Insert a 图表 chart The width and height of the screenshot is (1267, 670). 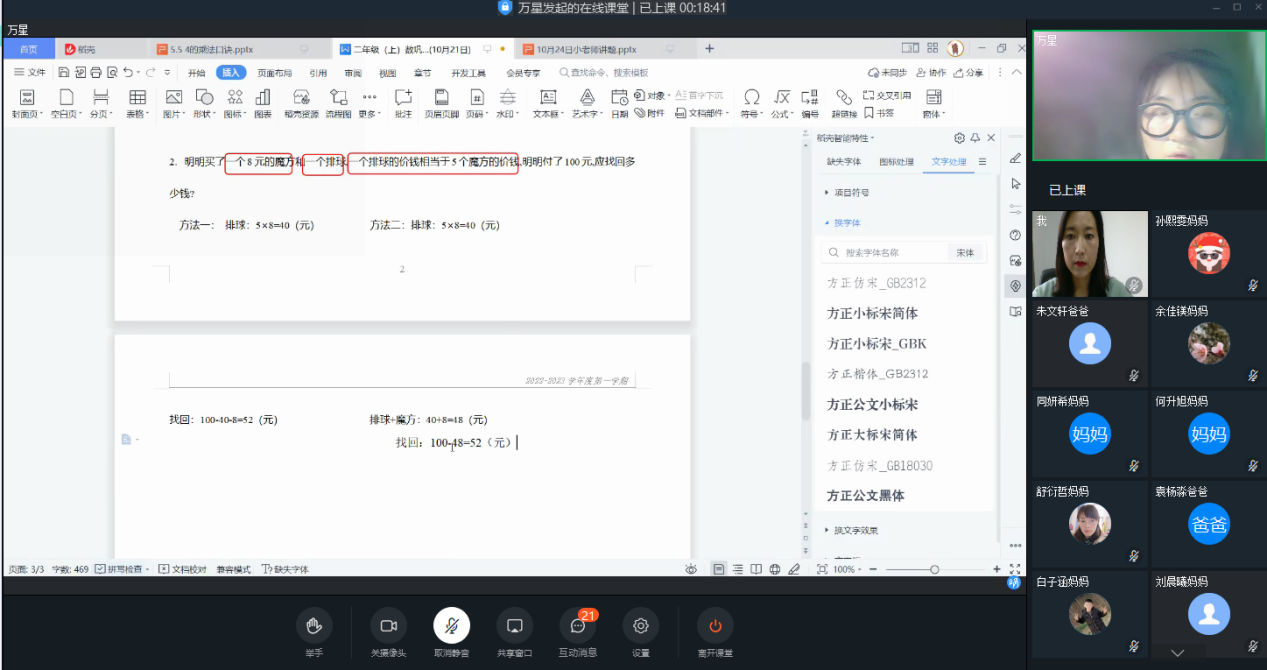click(263, 103)
